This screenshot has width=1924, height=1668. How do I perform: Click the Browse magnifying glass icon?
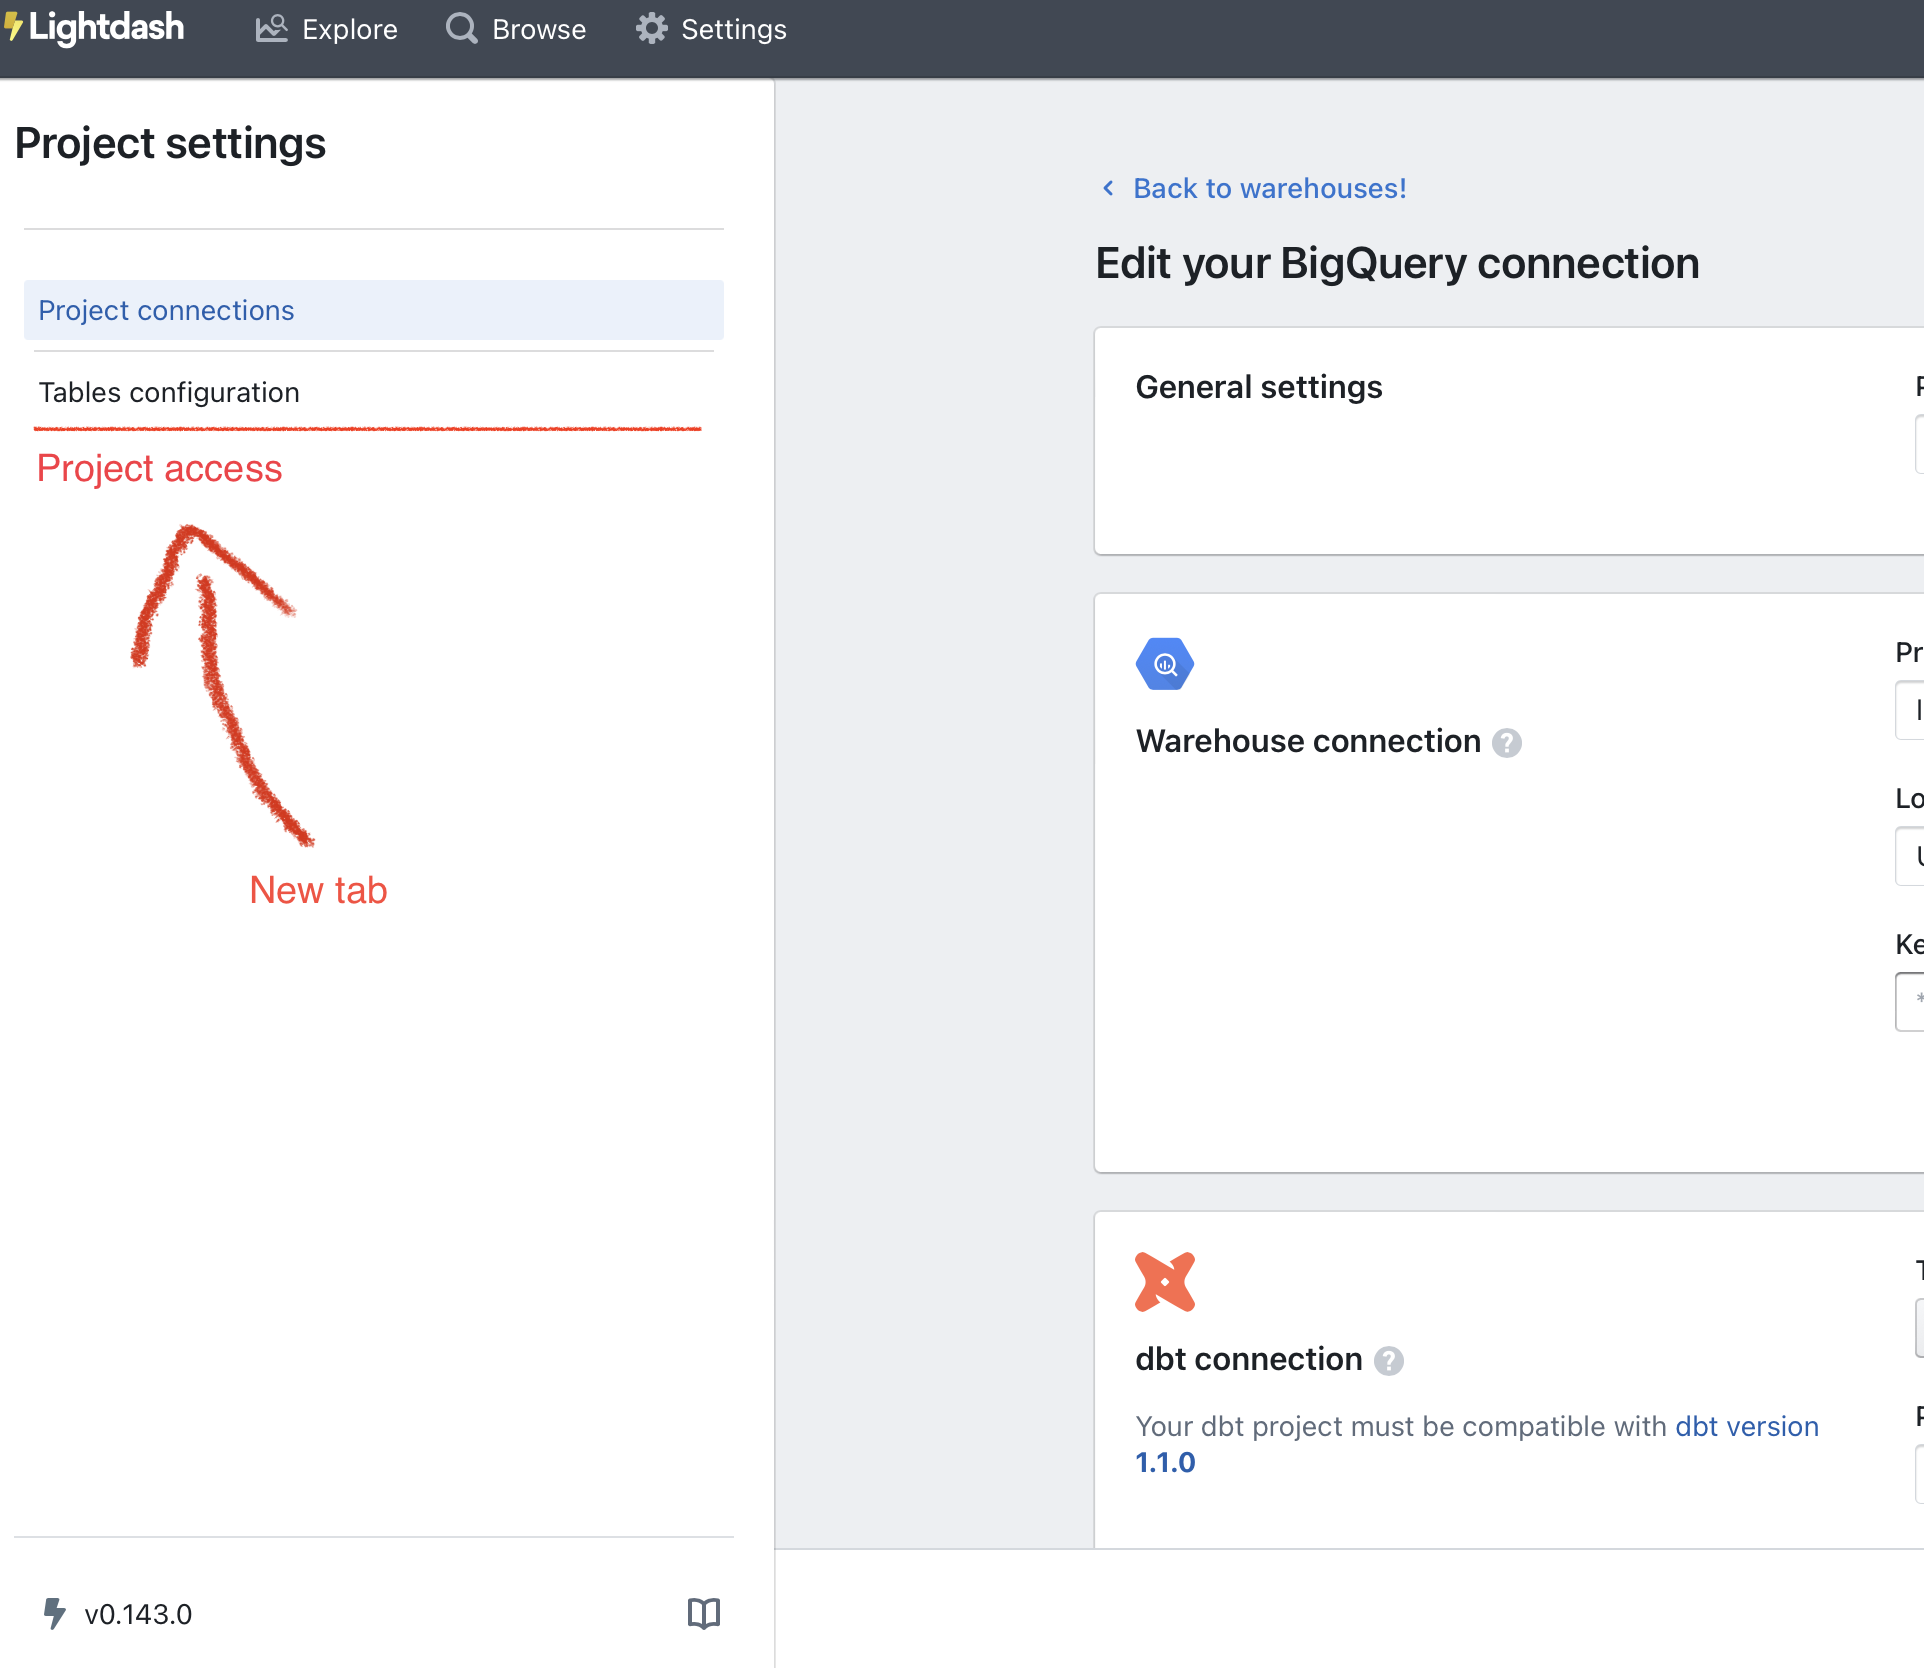click(x=461, y=29)
